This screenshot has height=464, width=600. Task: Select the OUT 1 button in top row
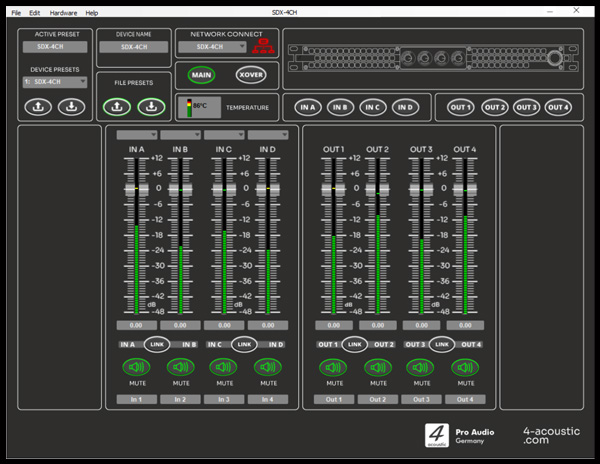click(460, 107)
